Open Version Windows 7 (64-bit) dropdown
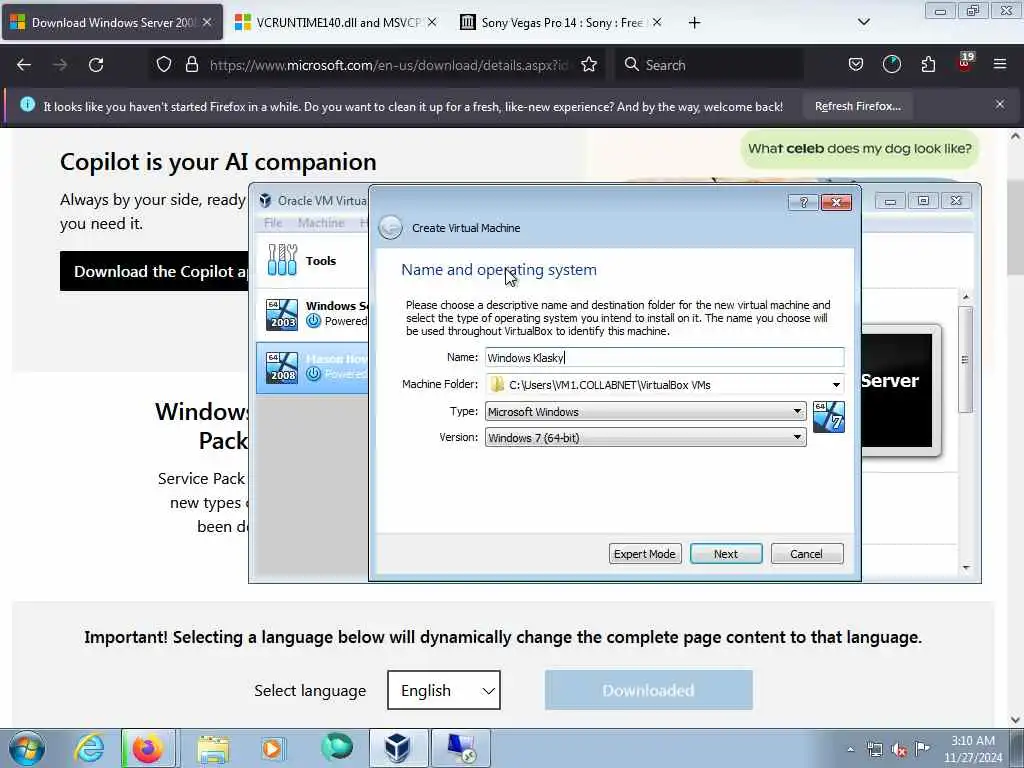Image resolution: width=1024 pixels, height=768 pixels. (645, 438)
